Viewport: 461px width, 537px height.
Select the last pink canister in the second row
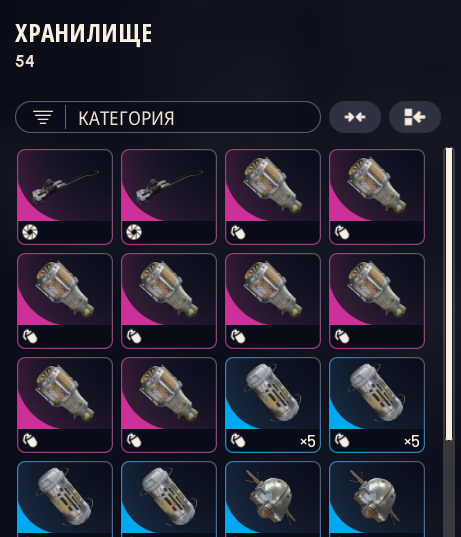(x=377, y=301)
